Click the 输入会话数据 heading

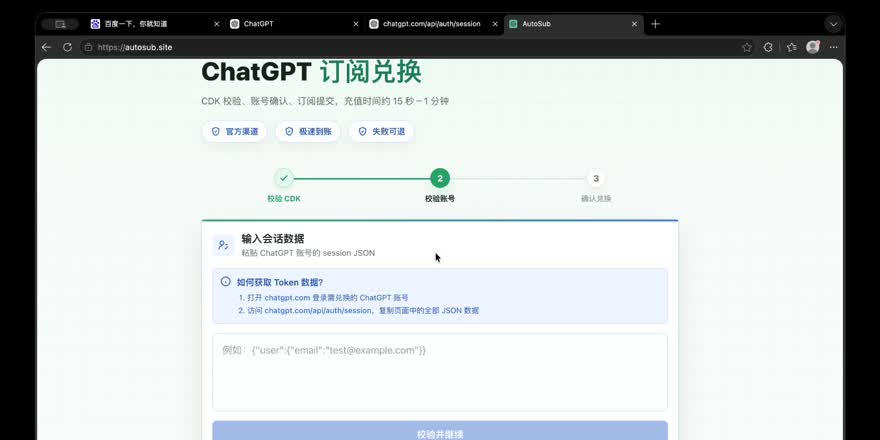click(273, 239)
